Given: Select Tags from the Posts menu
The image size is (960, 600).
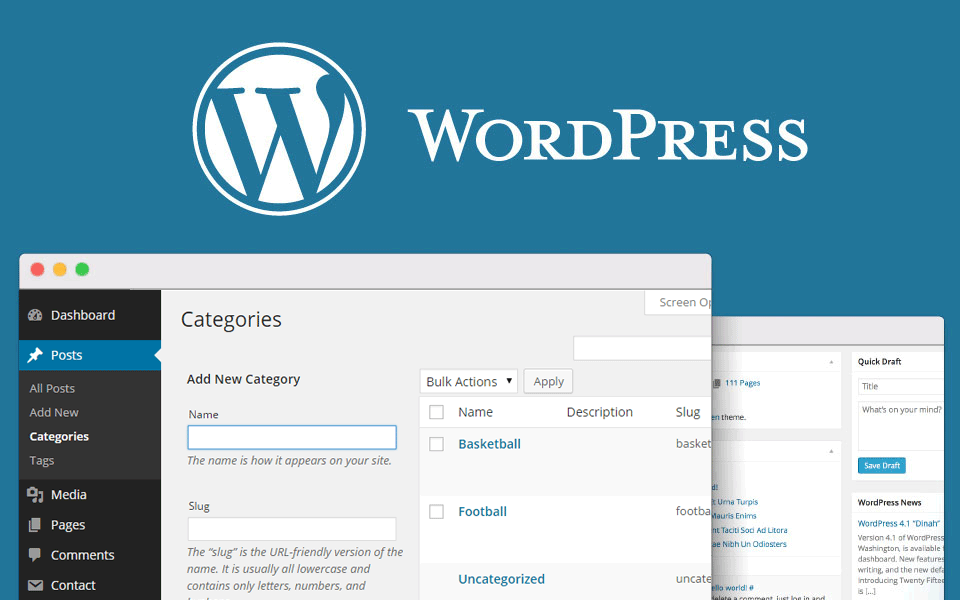Looking at the screenshot, I should coord(41,460).
